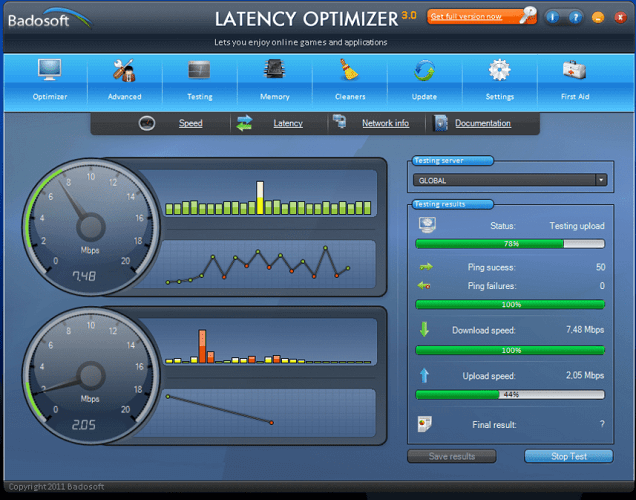This screenshot has width=636, height=500.
Task: Click the upload speed blue arrow
Action: coord(424,376)
